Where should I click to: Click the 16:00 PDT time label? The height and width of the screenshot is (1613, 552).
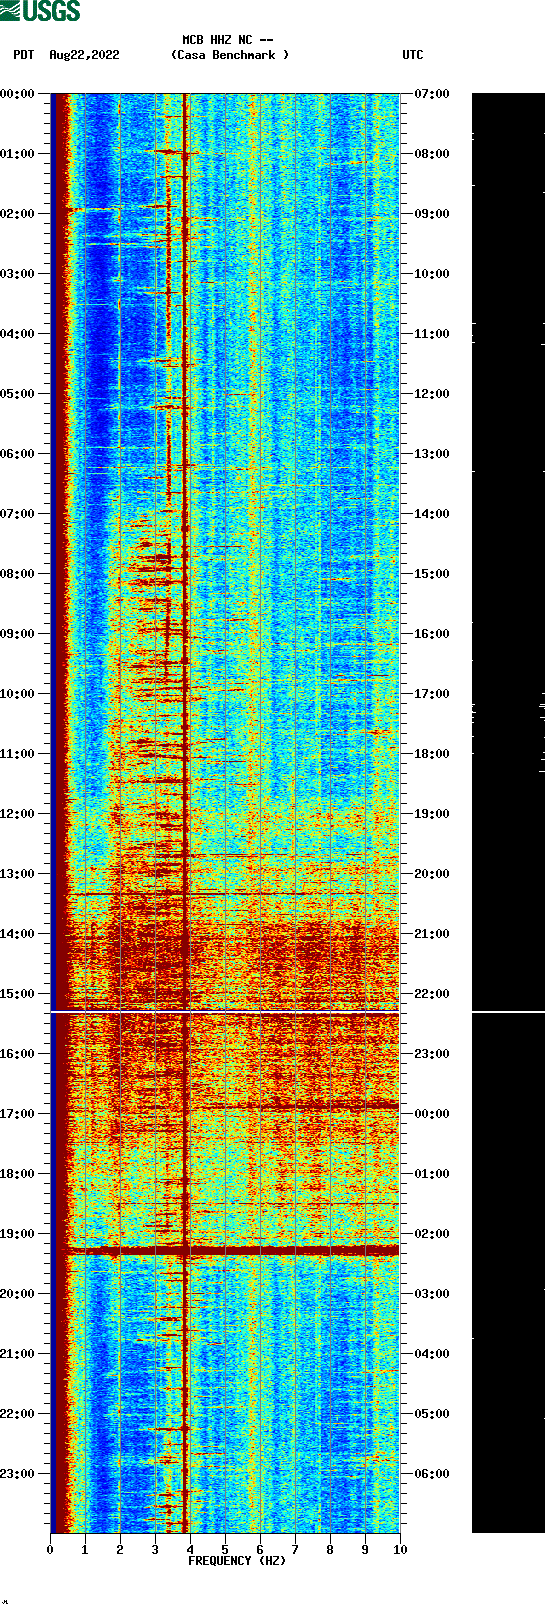point(18,1054)
